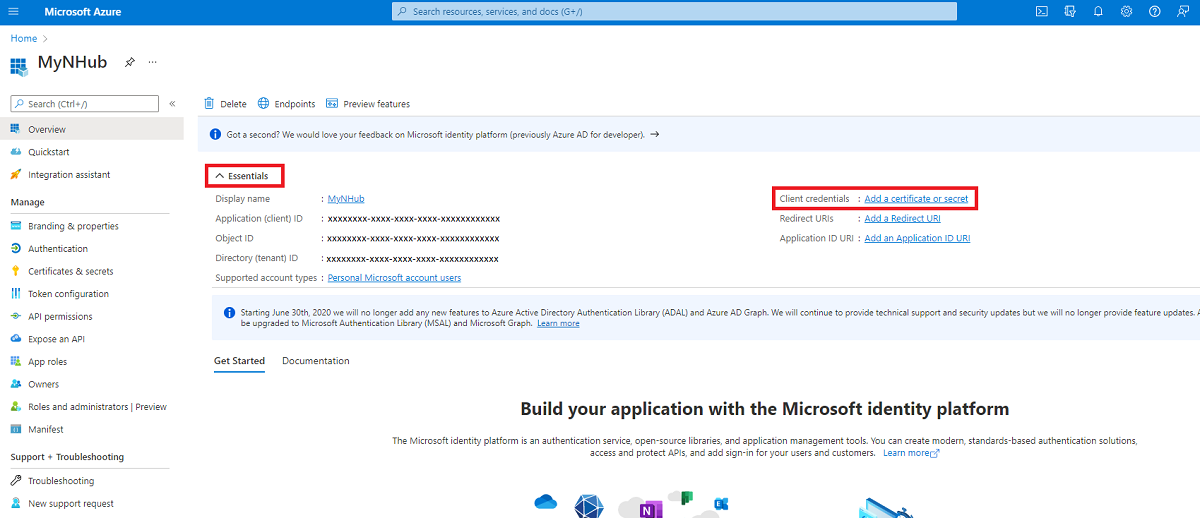Viewport: 1200px width, 518px height.
Task: Click the Quickstart cloud icon
Action: click(16, 152)
